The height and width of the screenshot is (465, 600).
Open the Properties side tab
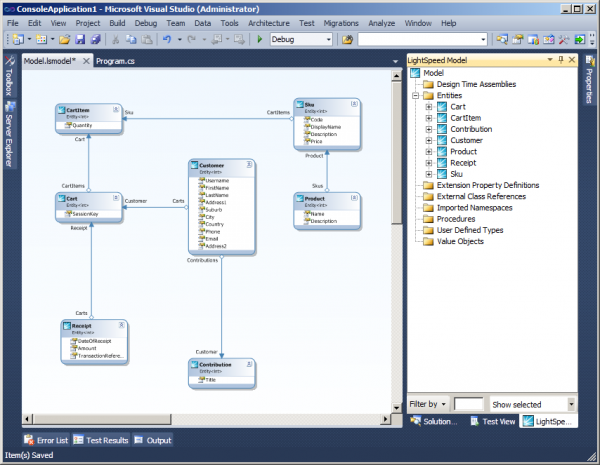point(590,80)
